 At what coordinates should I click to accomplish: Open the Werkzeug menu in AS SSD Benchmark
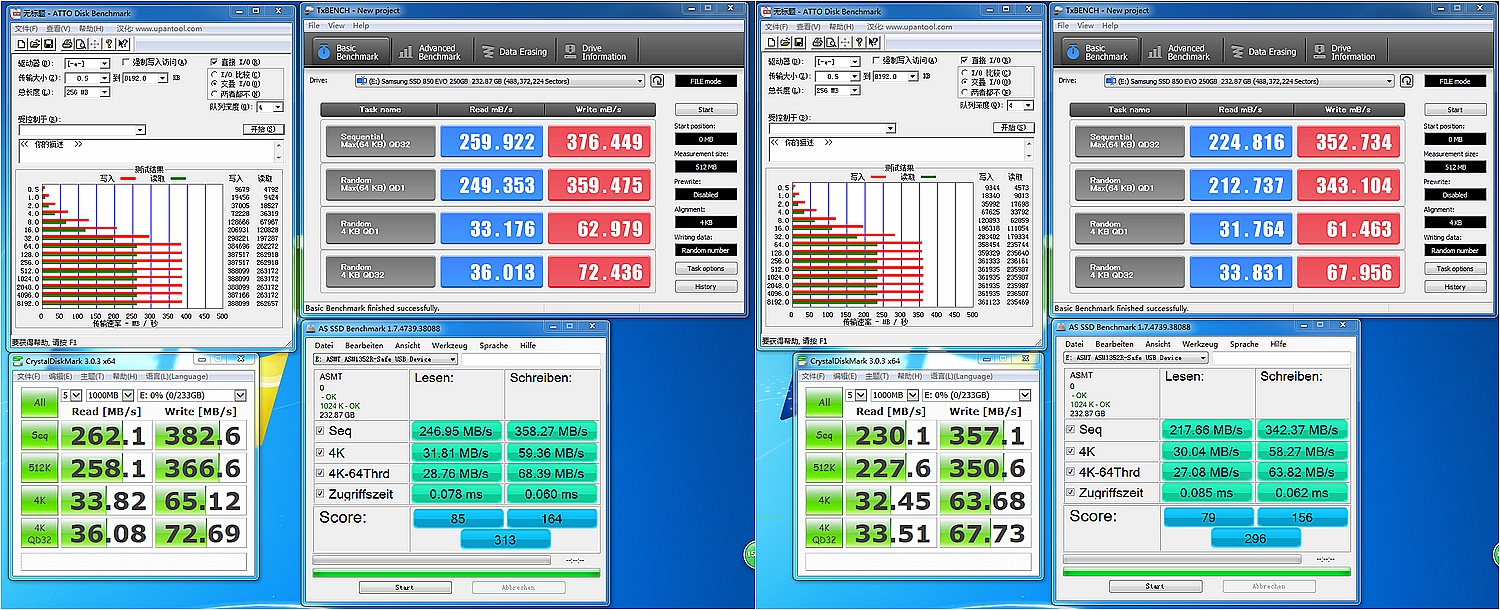click(449, 343)
